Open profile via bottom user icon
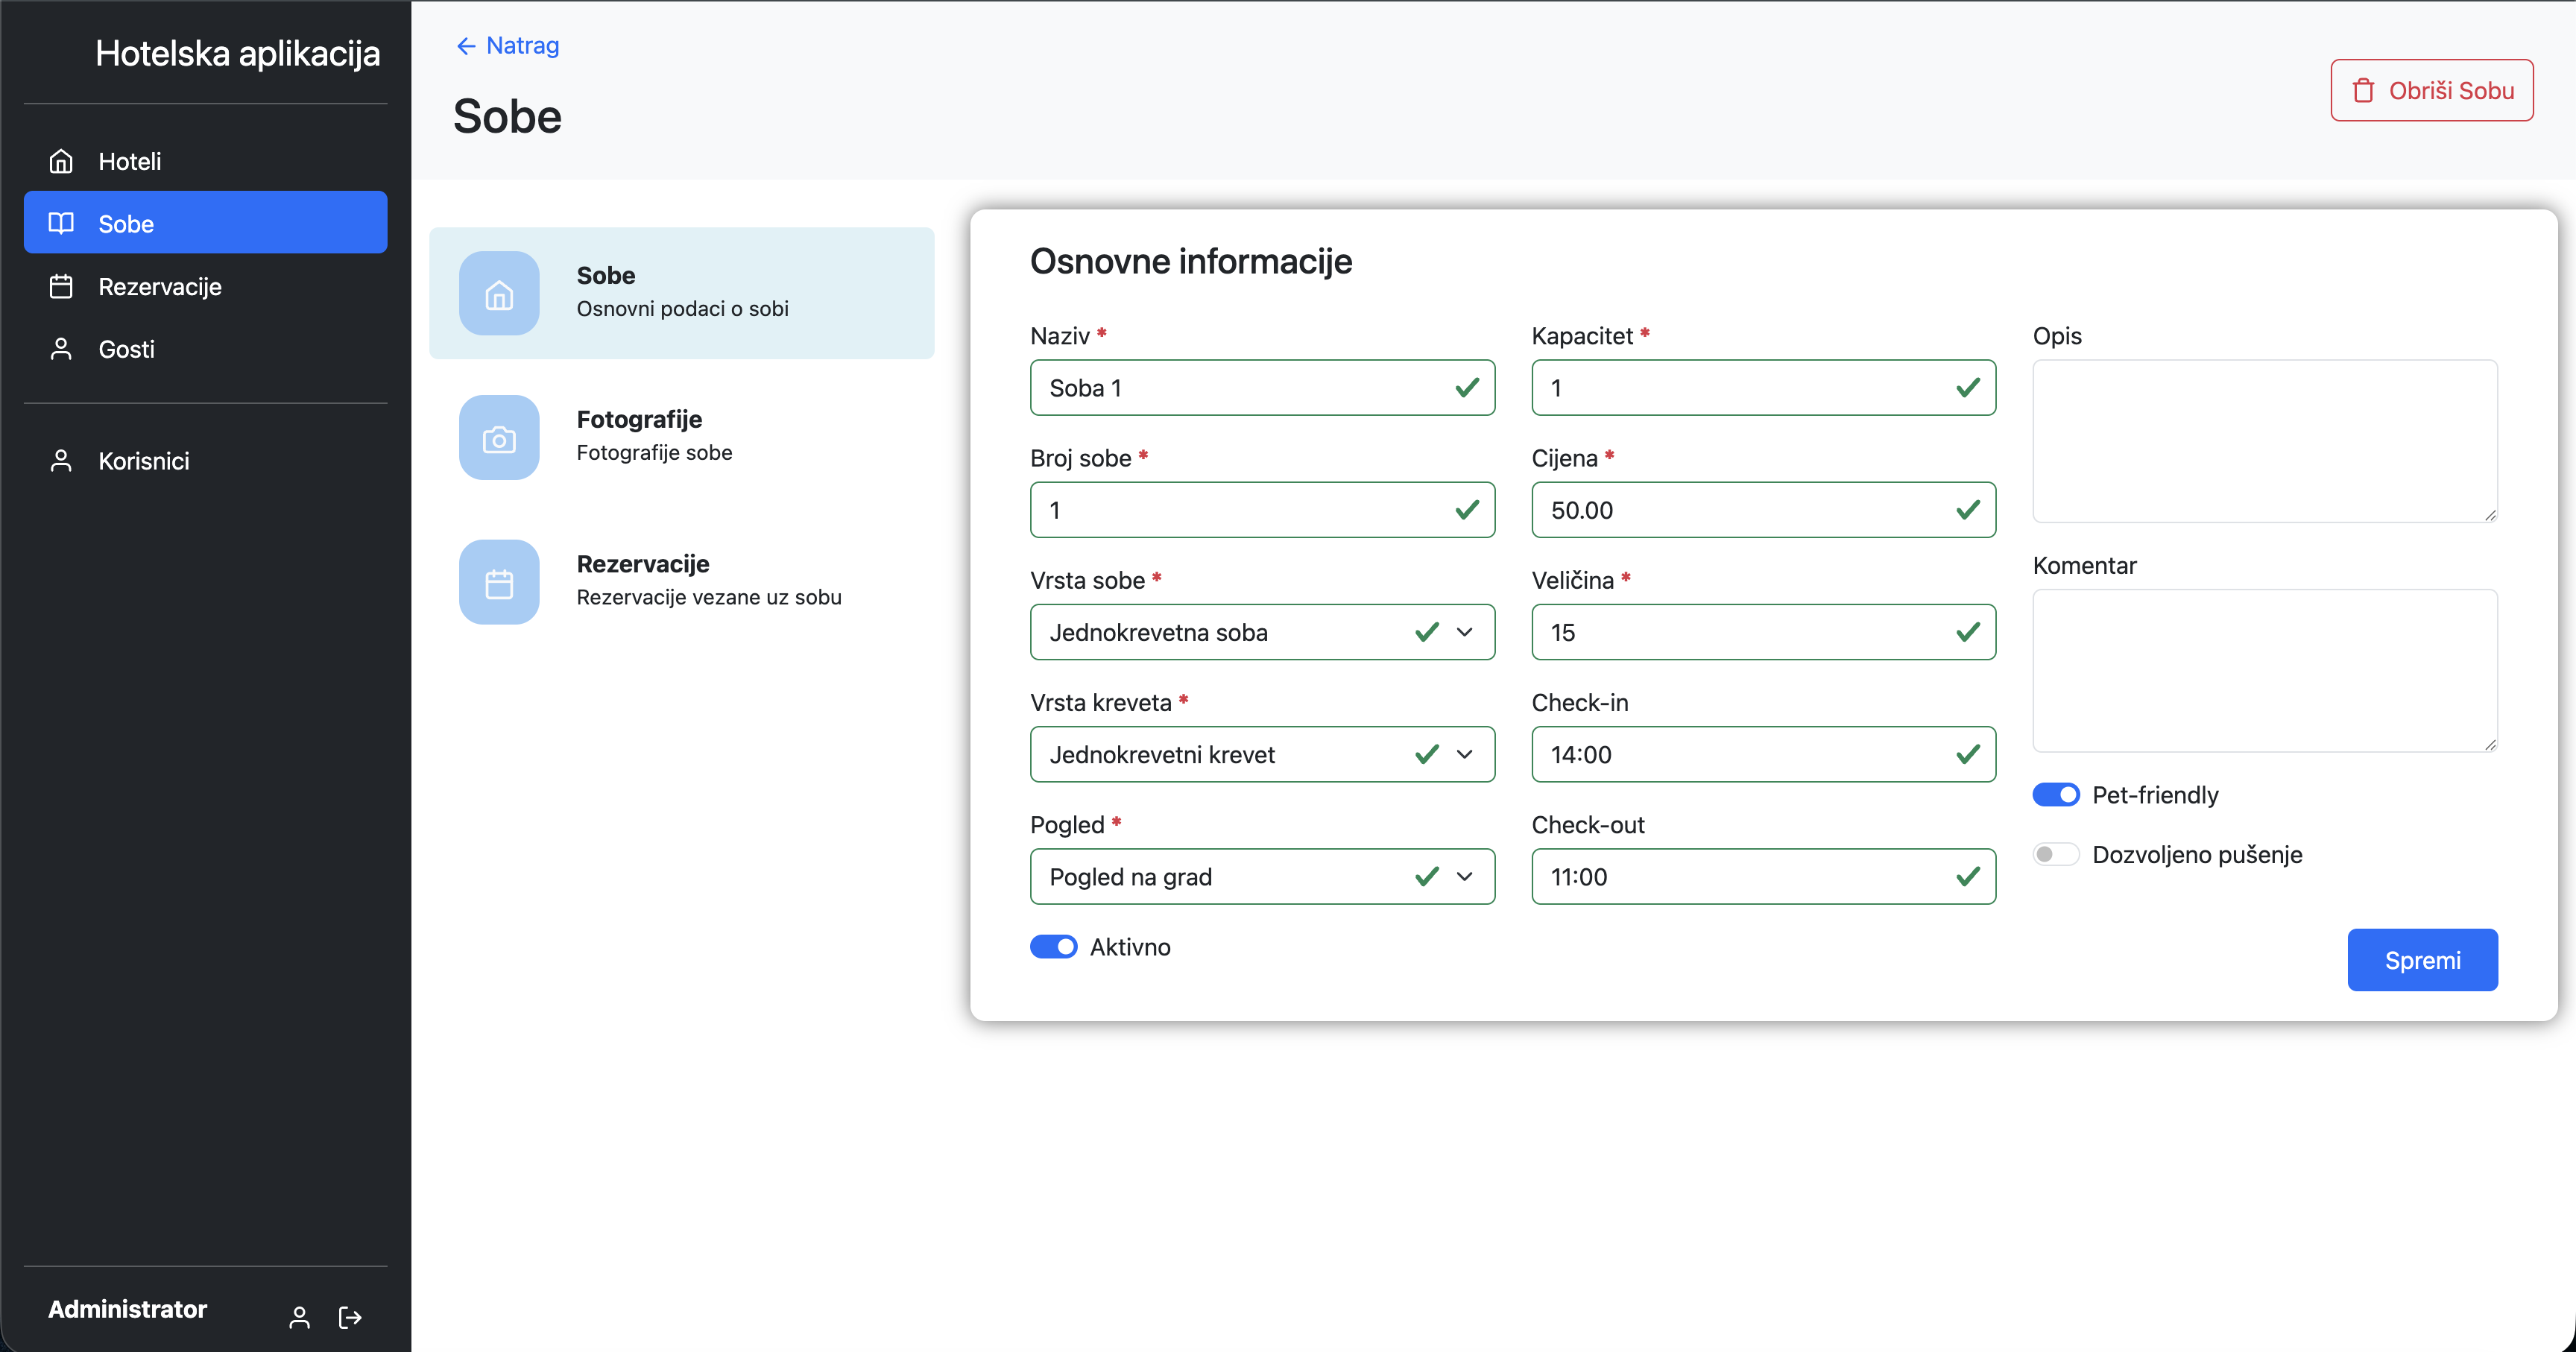 pyautogui.click(x=299, y=1317)
